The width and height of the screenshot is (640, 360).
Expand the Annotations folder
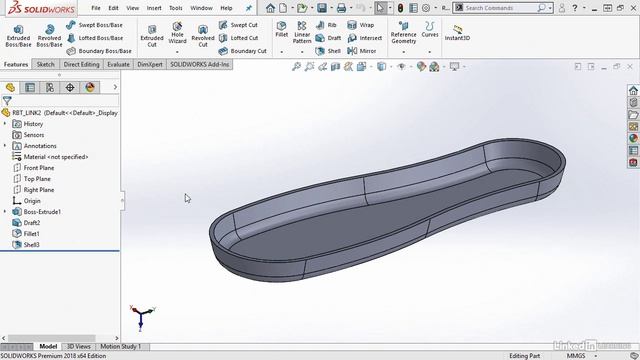[x=5, y=145]
